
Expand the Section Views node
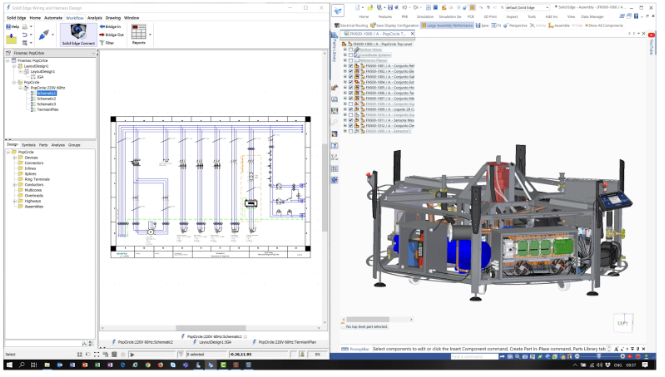click(x=345, y=50)
